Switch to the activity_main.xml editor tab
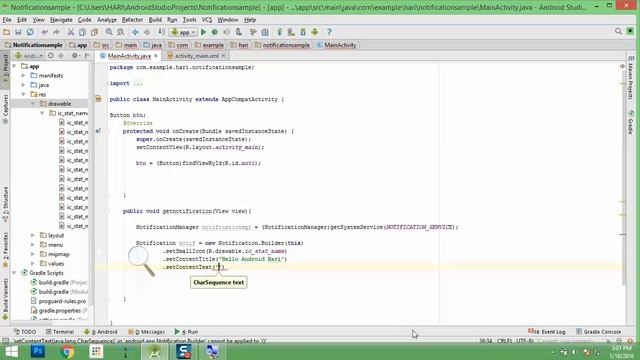Viewport: 640px width, 360px height. point(196,56)
